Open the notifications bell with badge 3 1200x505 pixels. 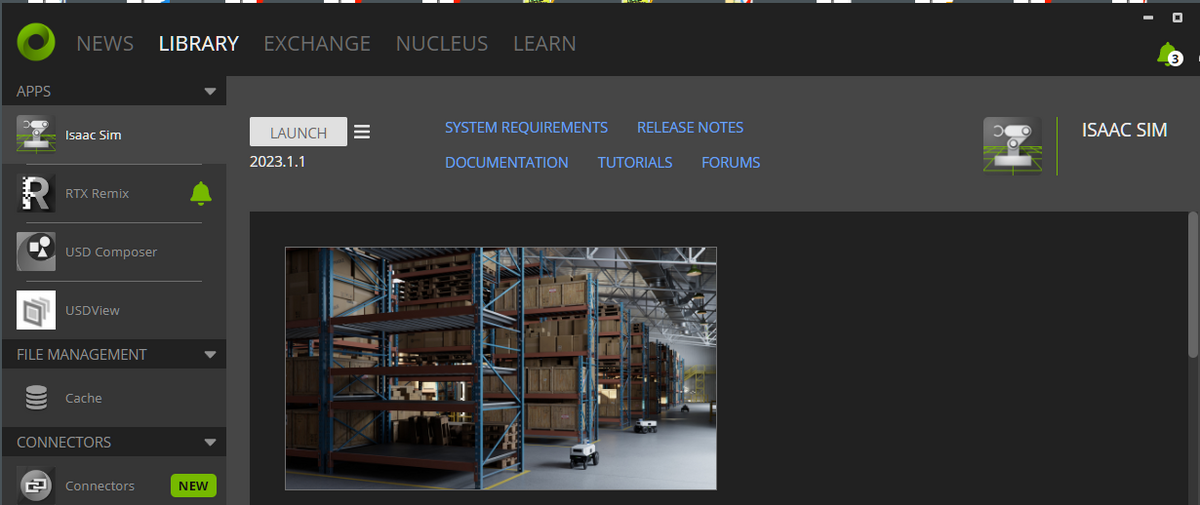pyautogui.click(x=1168, y=54)
